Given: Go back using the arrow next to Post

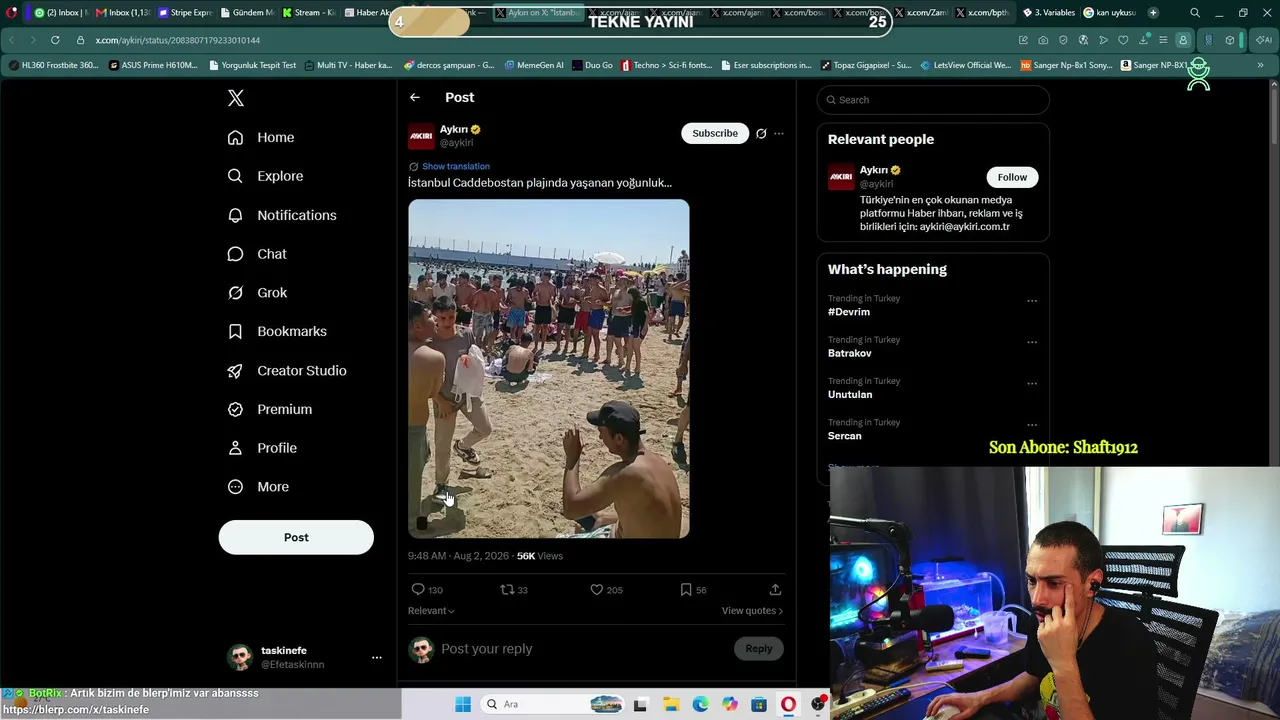Looking at the screenshot, I should (x=415, y=97).
